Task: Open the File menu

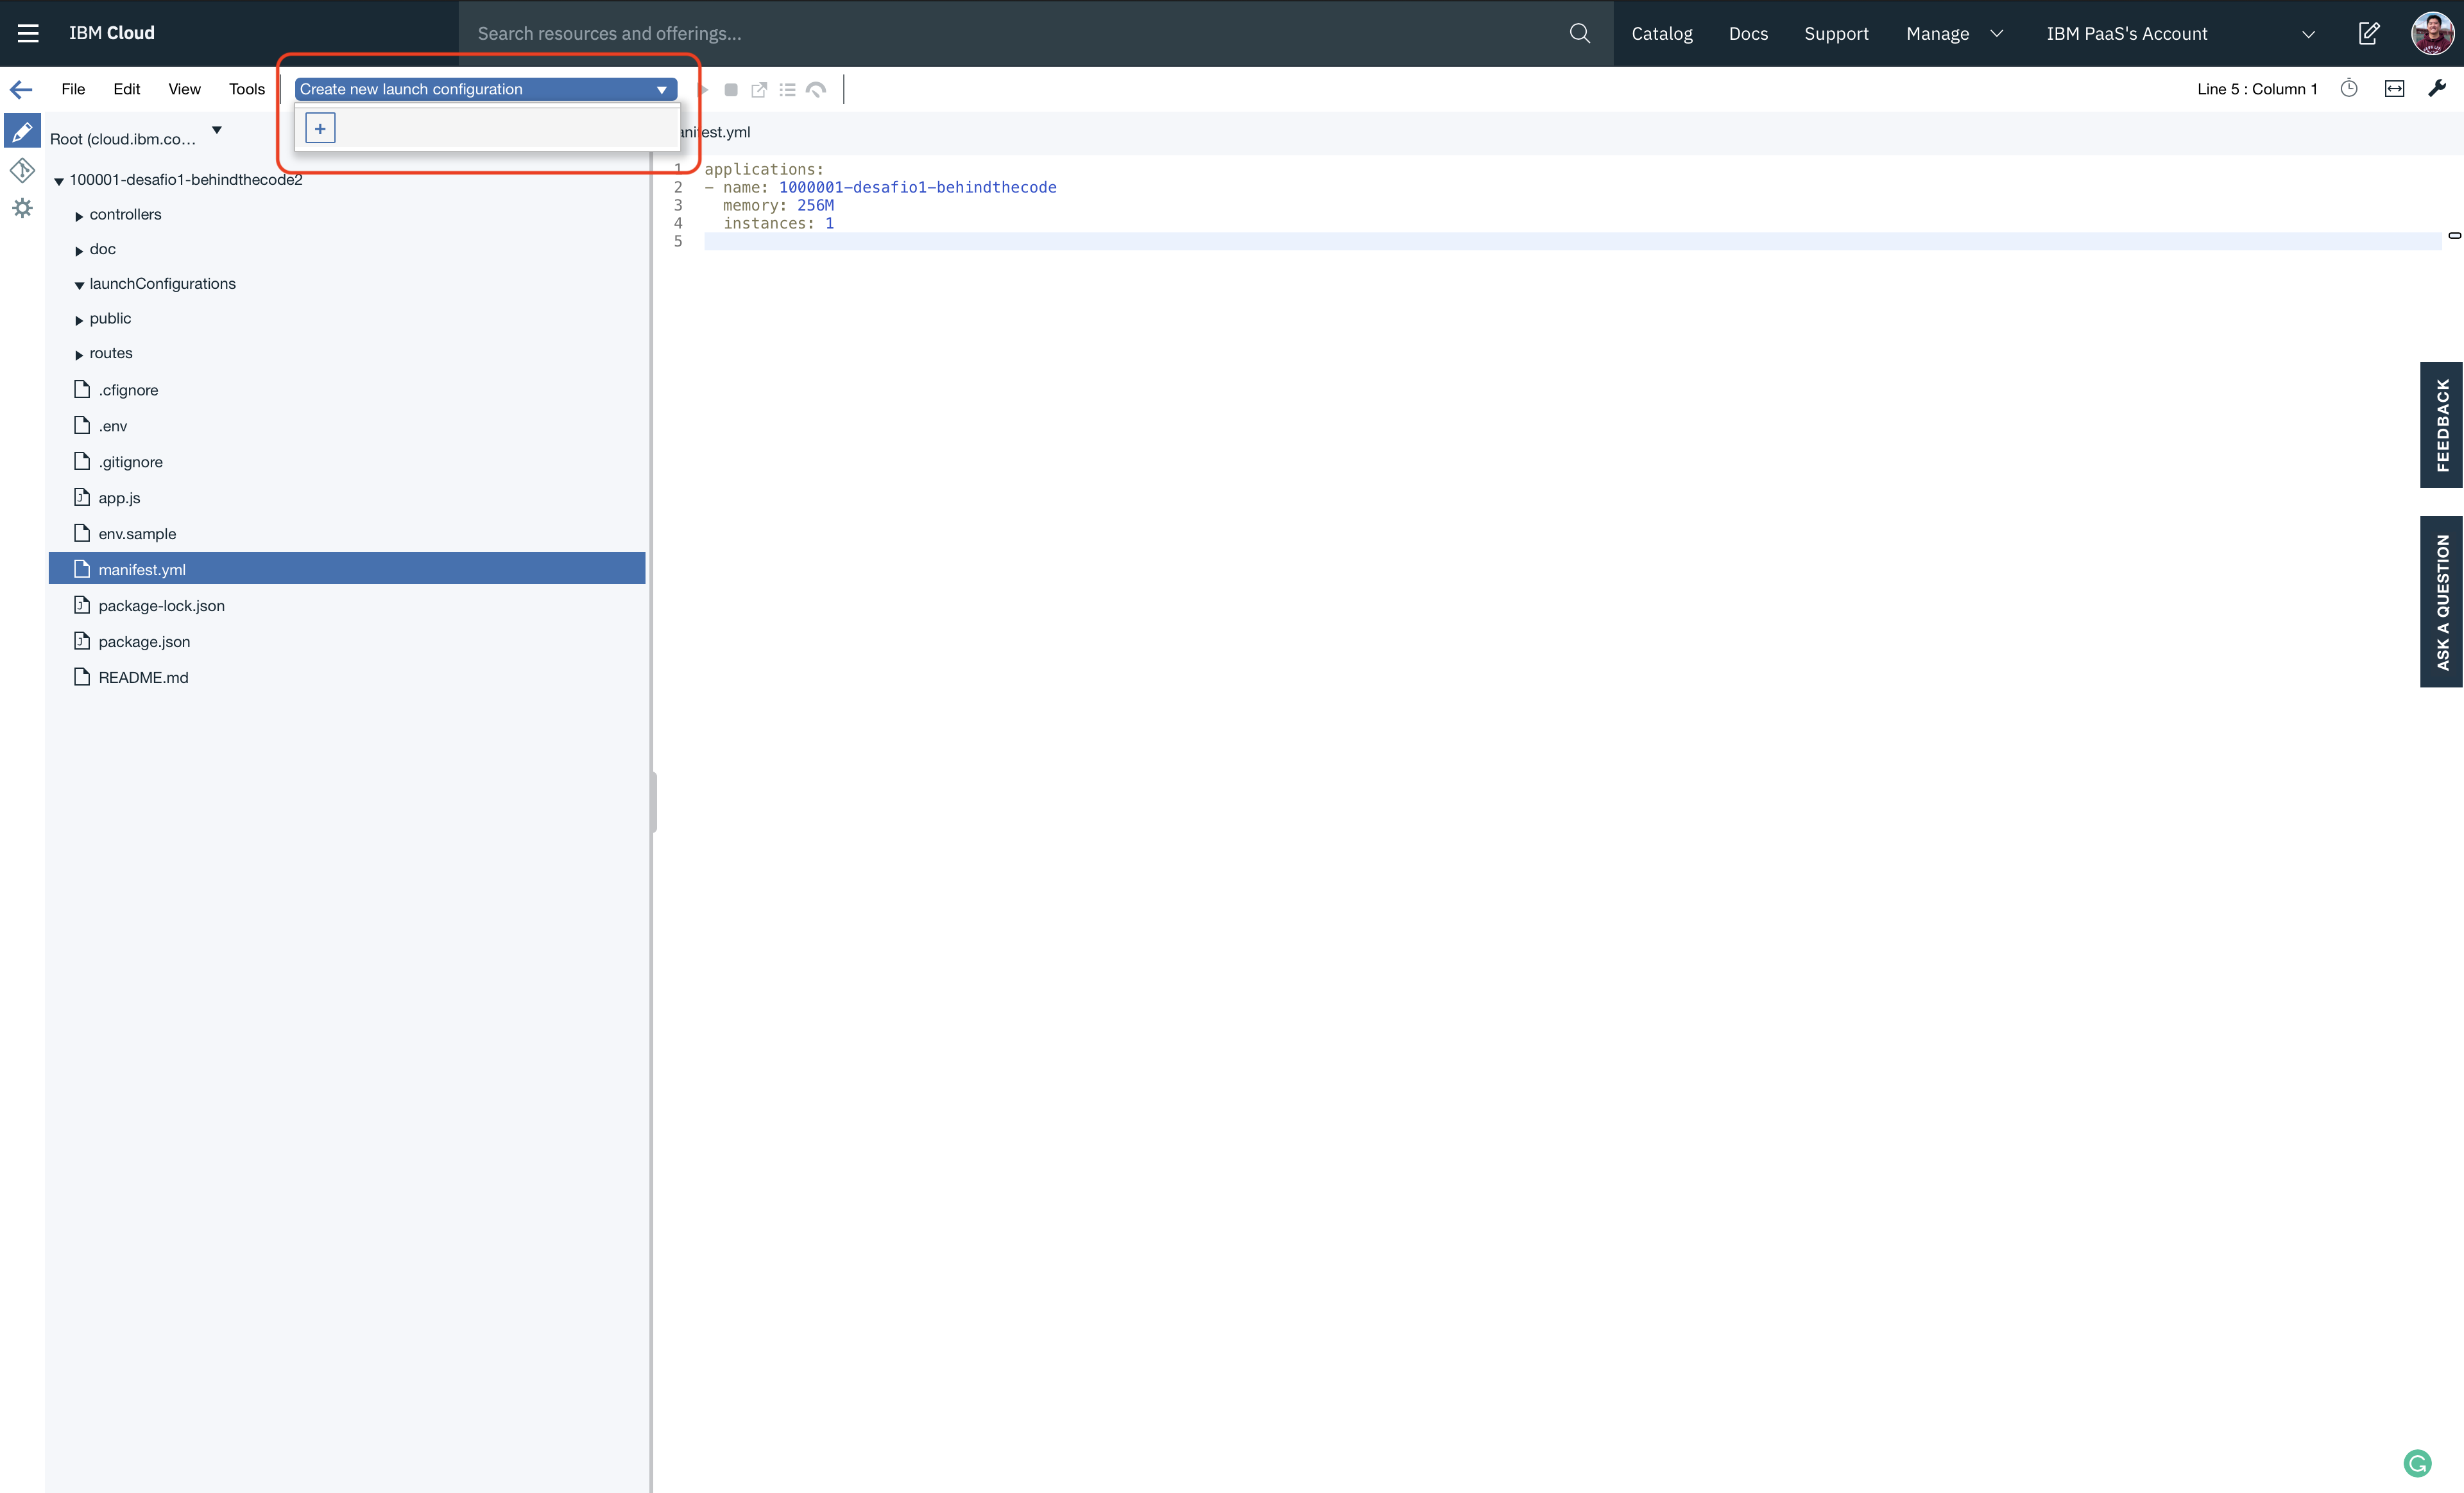Action: [x=73, y=89]
